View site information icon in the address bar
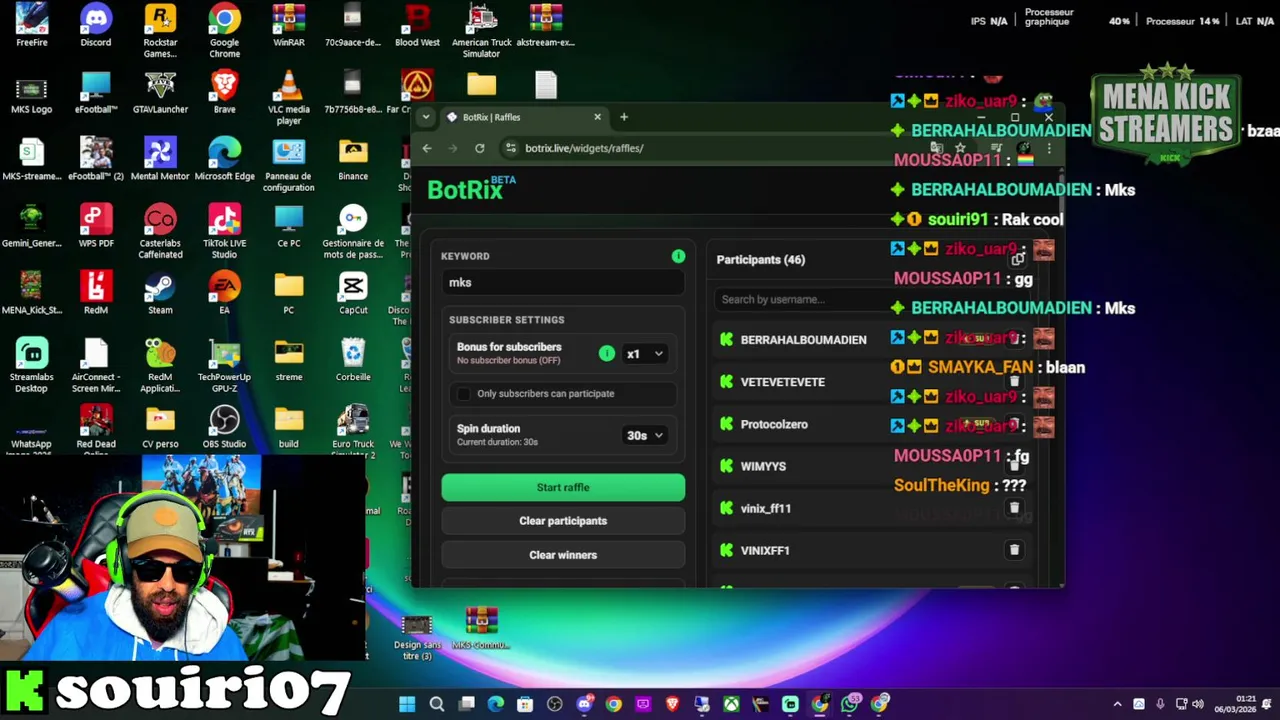Image resolution: width=1280 pixels, height=720 pixels. (511, 148)
